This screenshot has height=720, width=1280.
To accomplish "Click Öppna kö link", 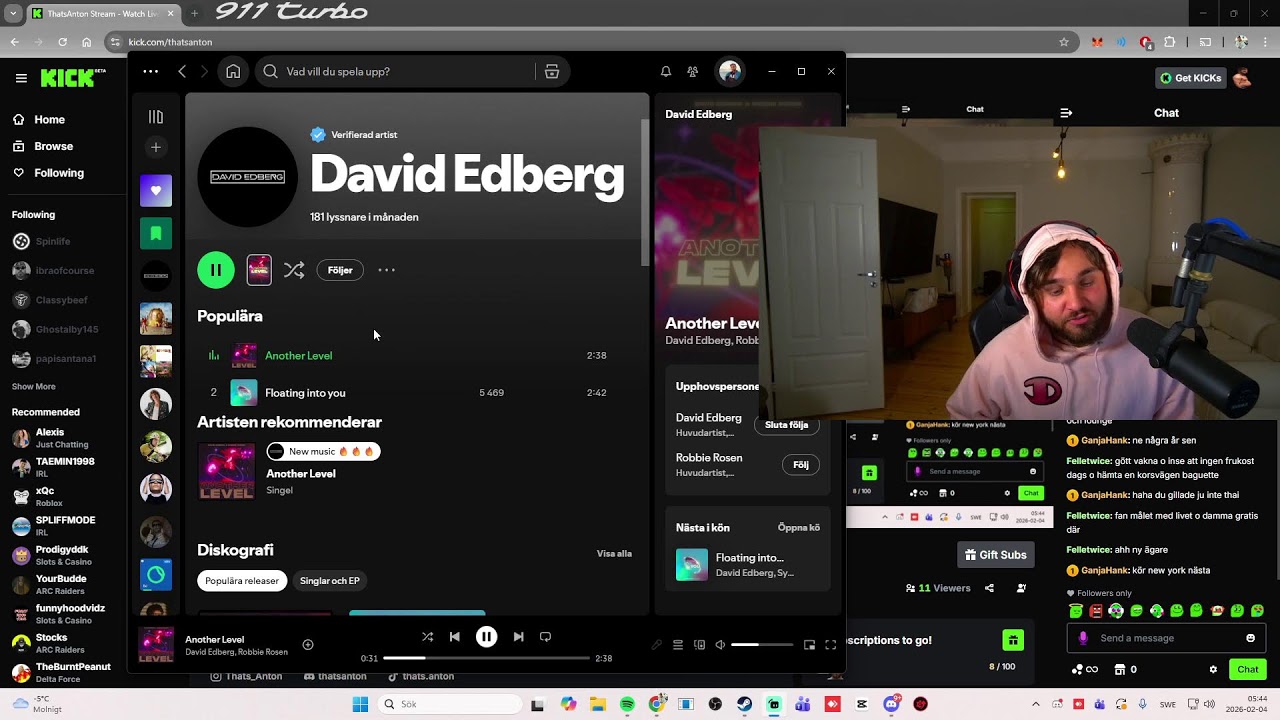I will point(799,528).
